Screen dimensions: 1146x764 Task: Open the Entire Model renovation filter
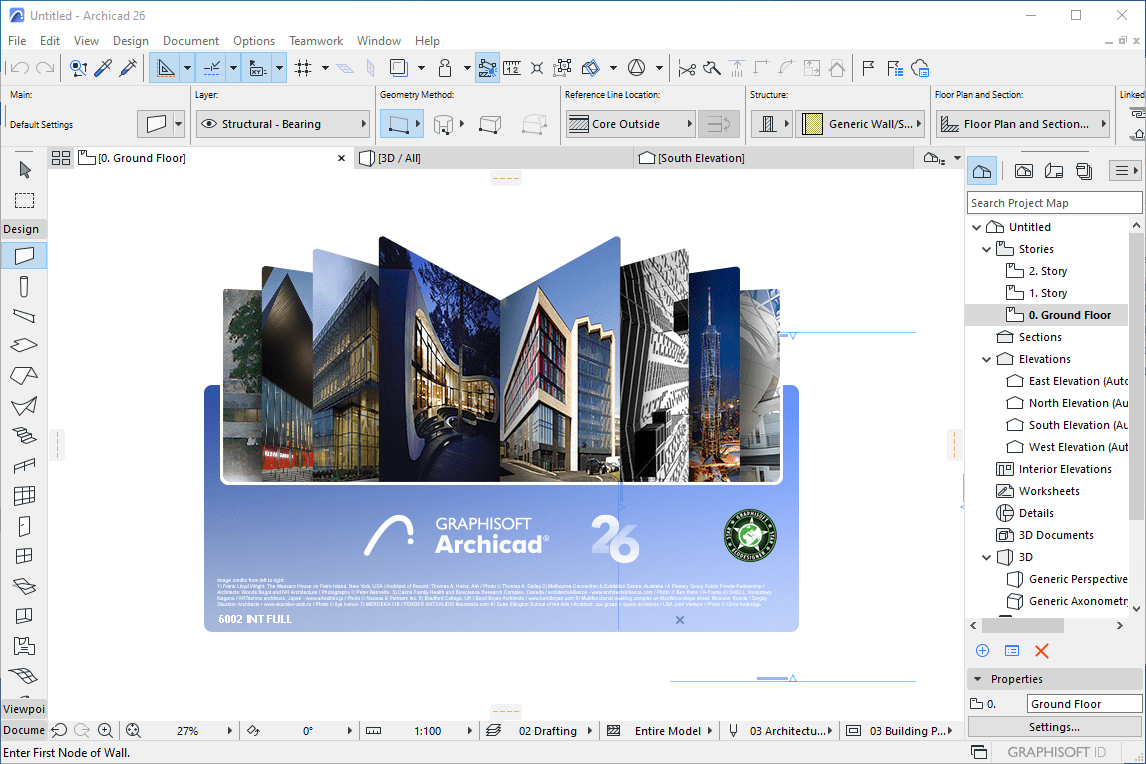click(659, 730)
